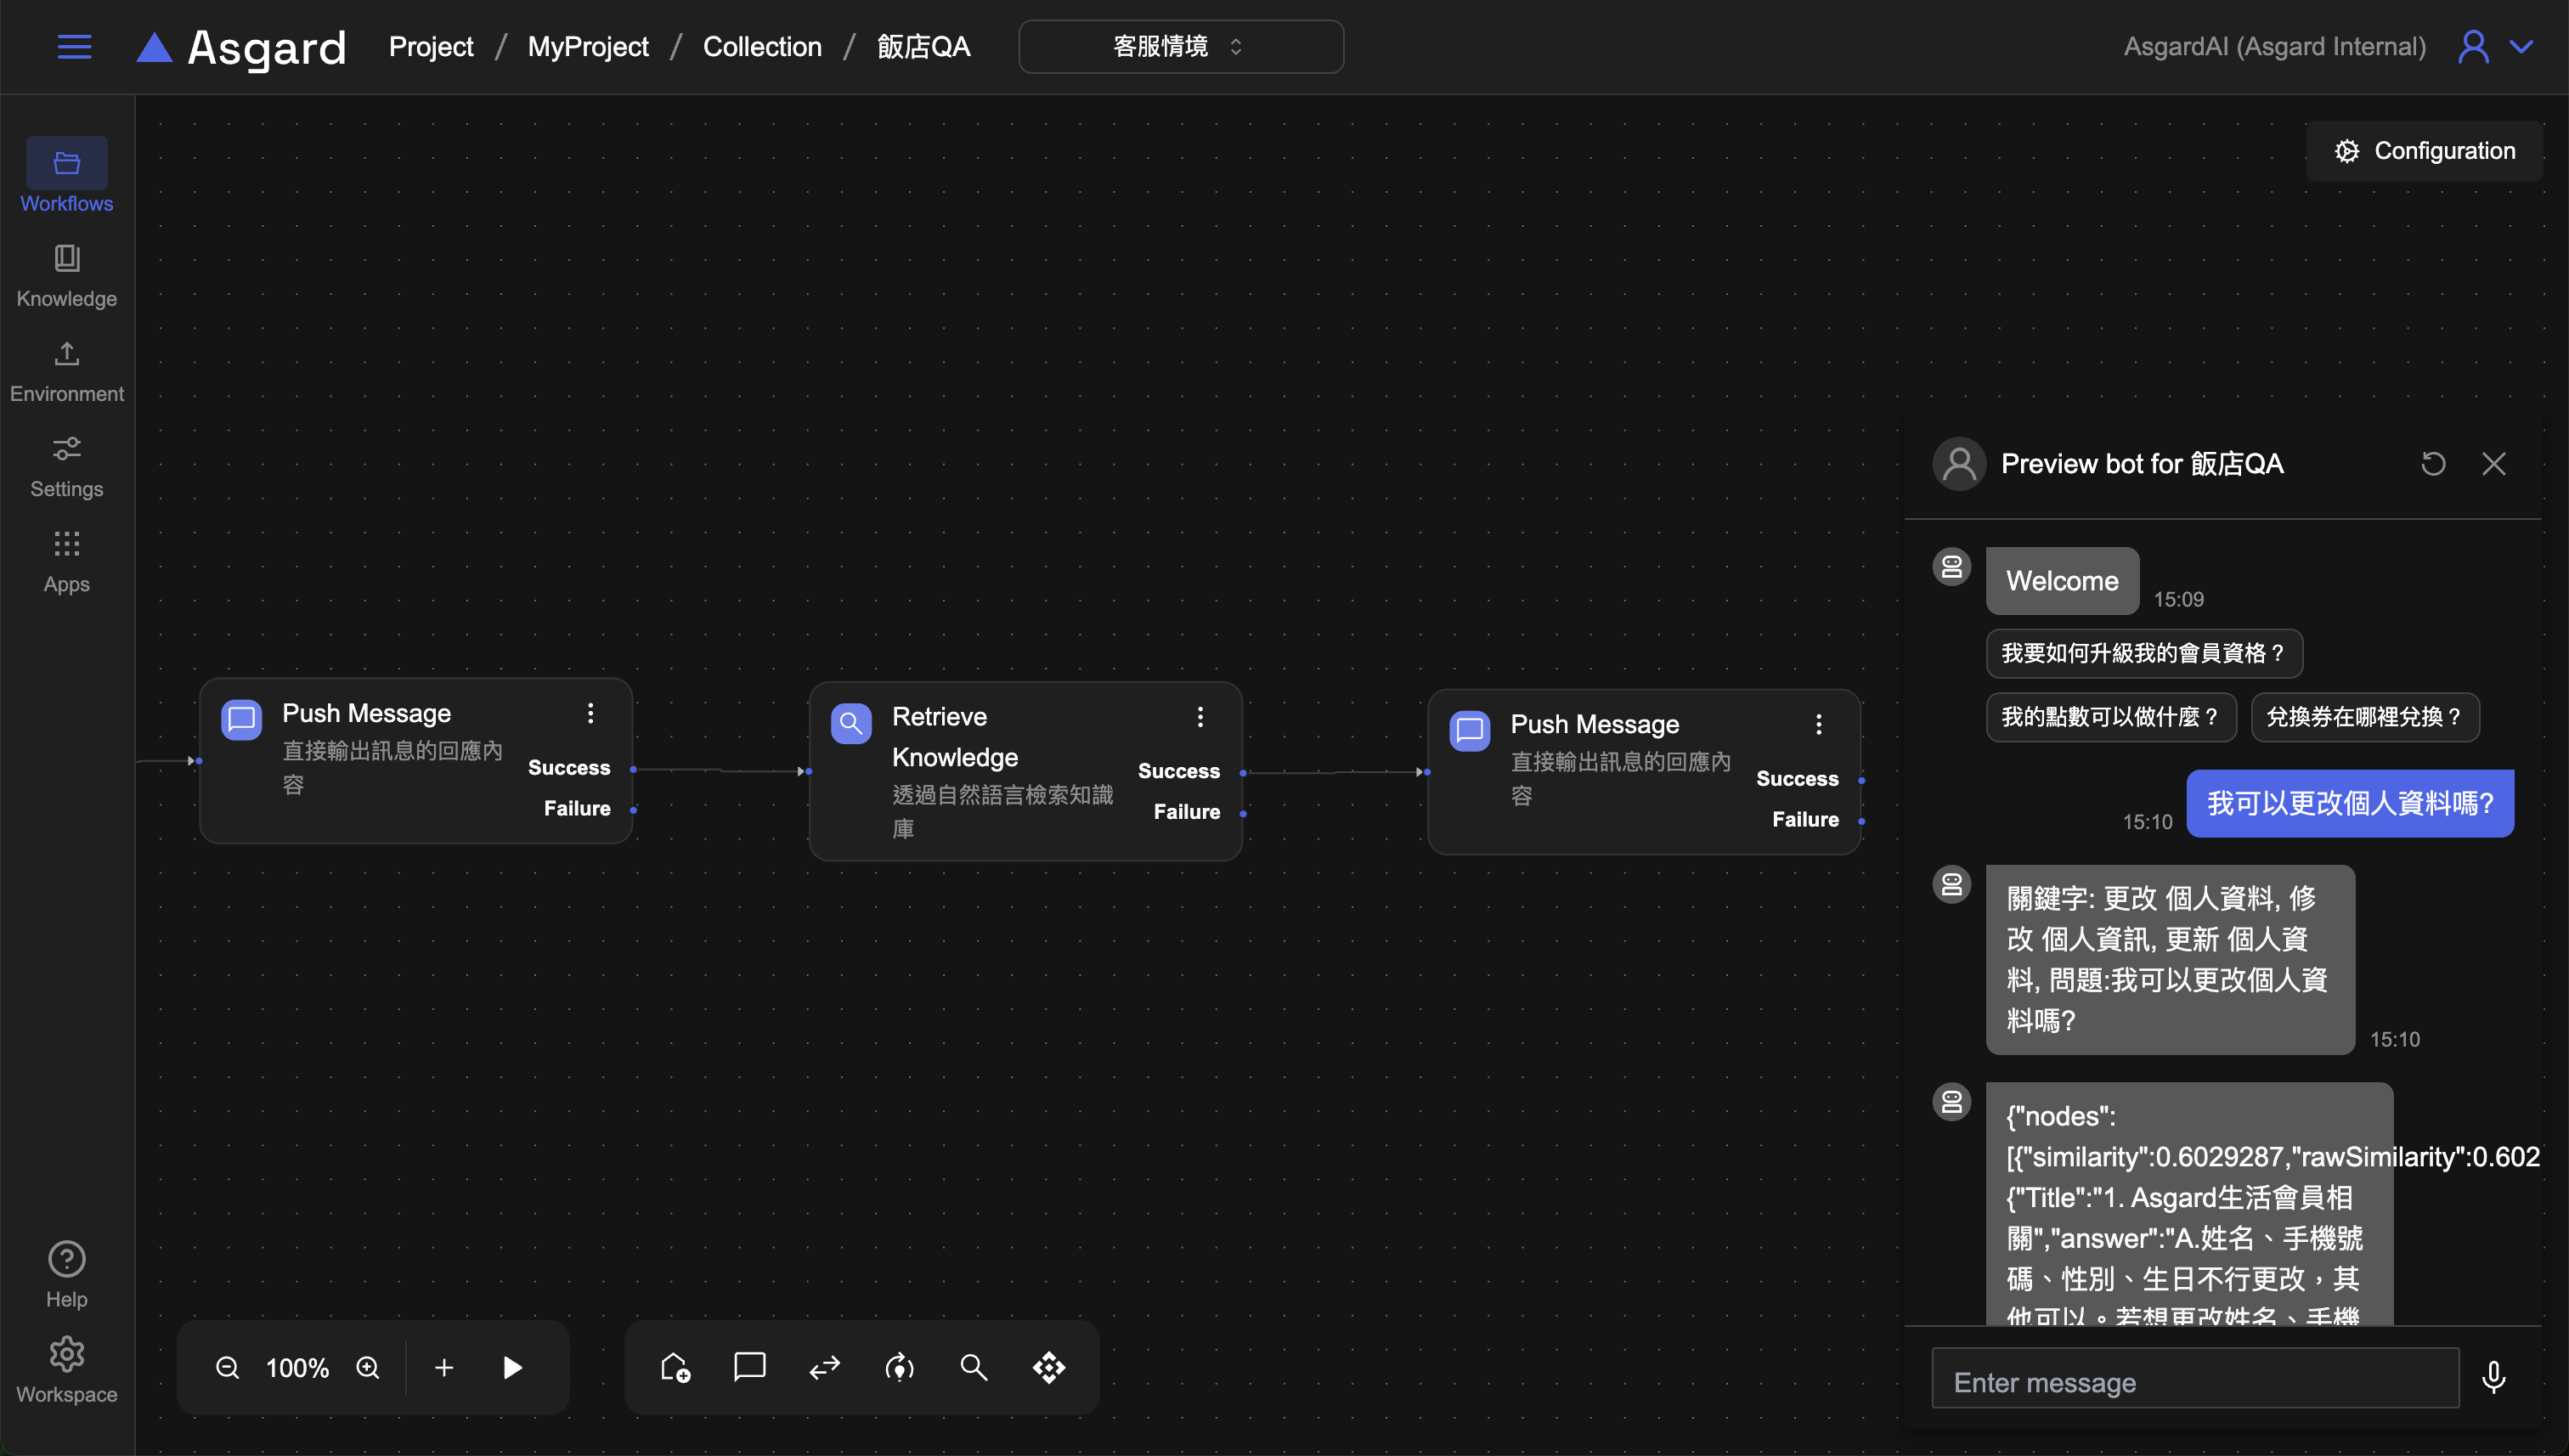
Task: Open the 客服情境 environment dropdown
Action: coord(1180,47)
